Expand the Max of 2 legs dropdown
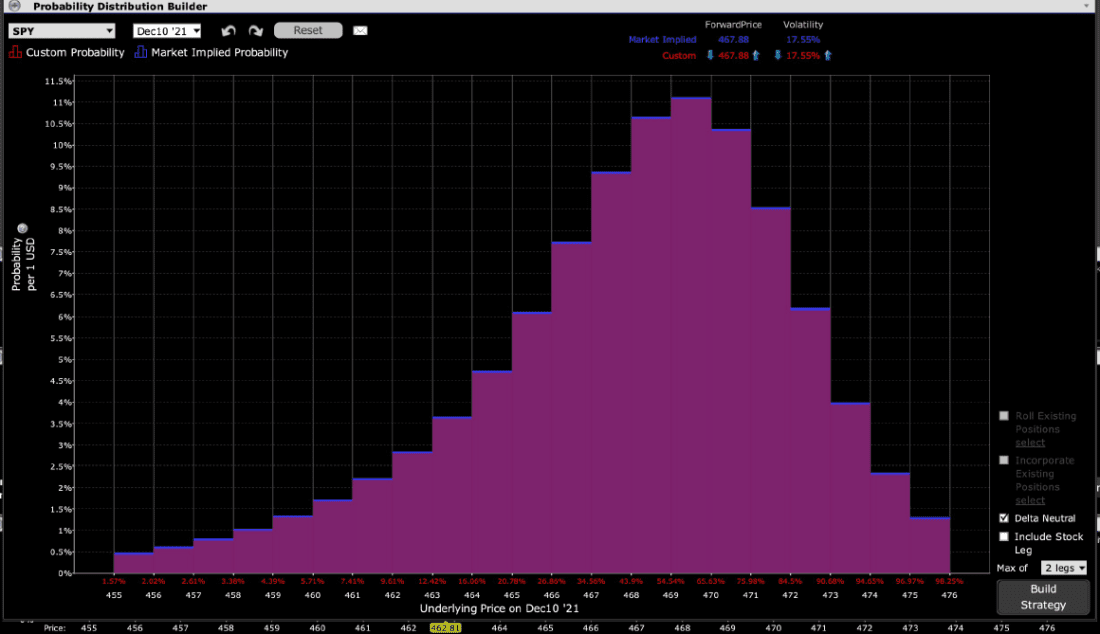The width and height of the screenshot is (1100, 634). 1063,568
